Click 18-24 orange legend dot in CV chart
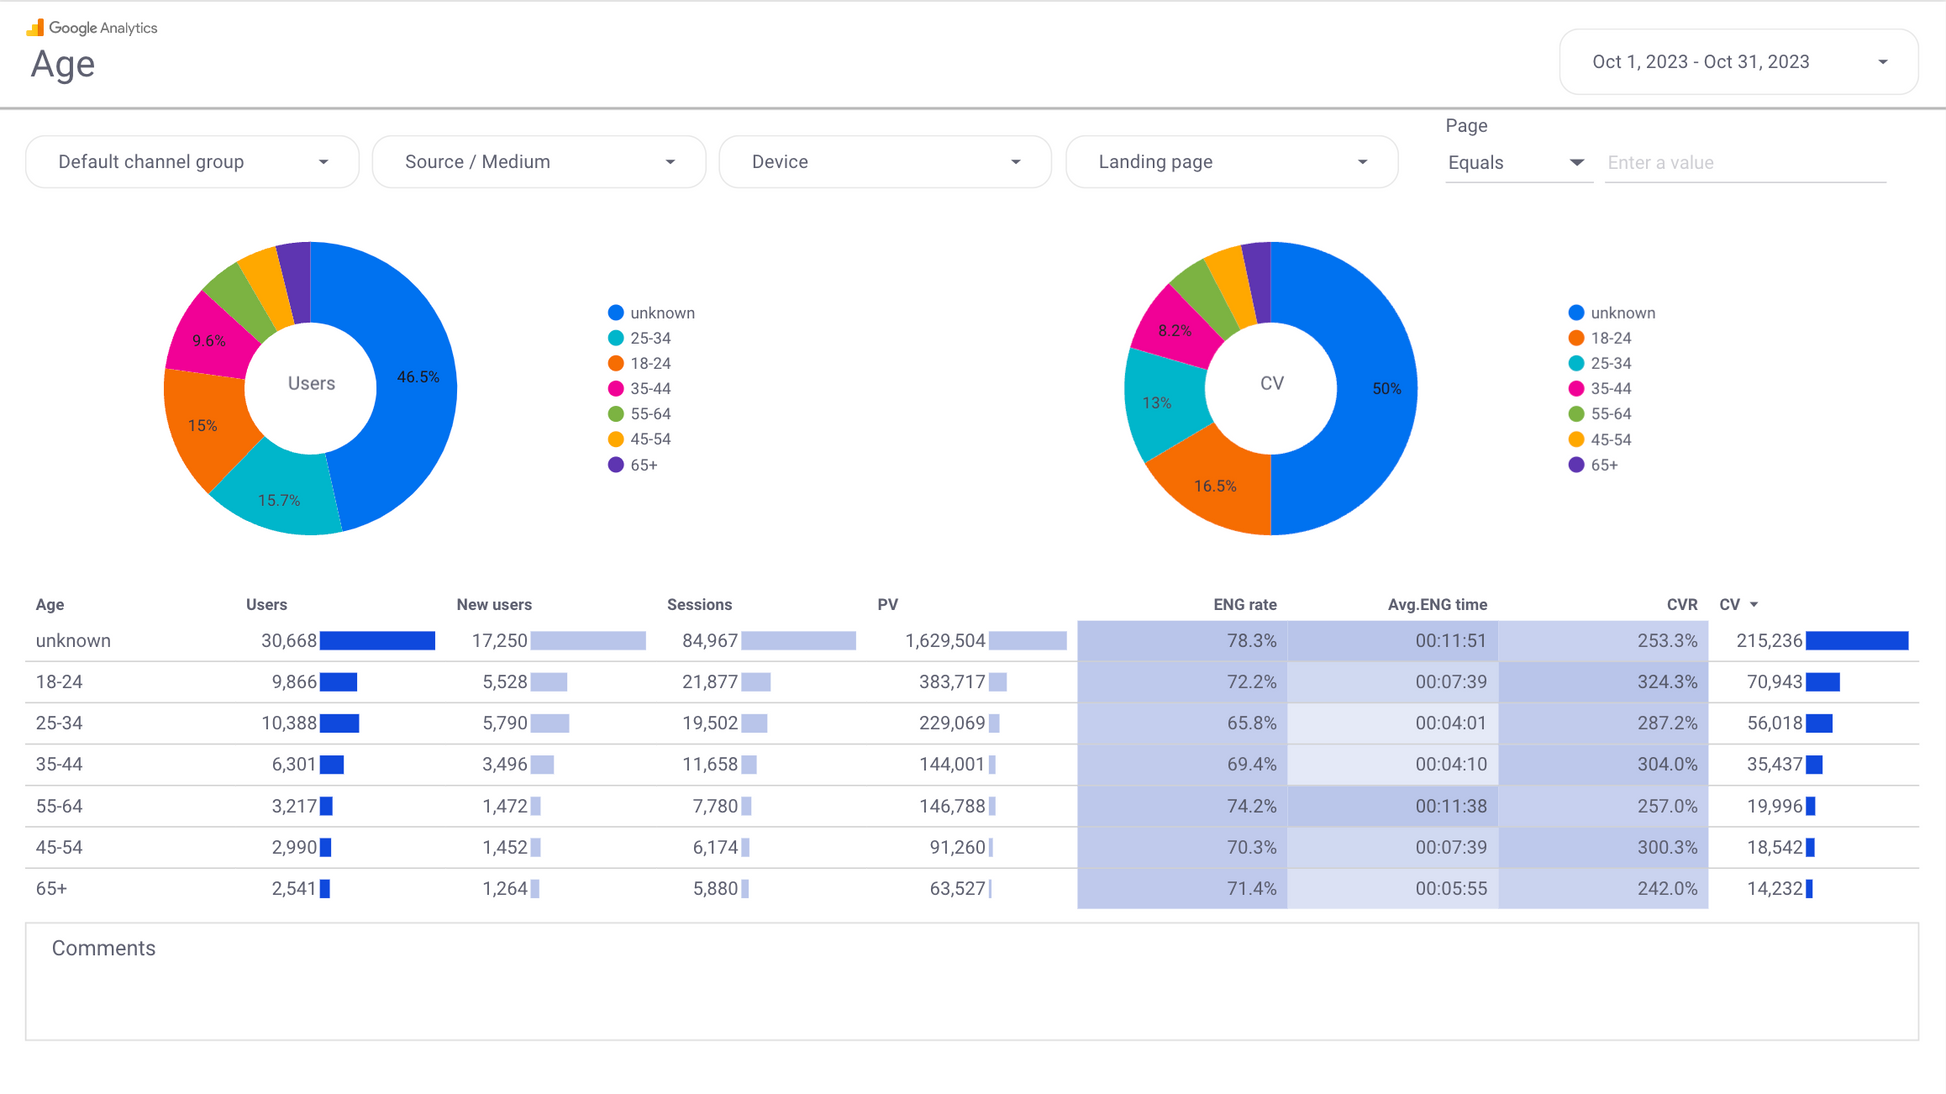The height and width of the screenshot is (1094, 1946). tap(1576, 338)
